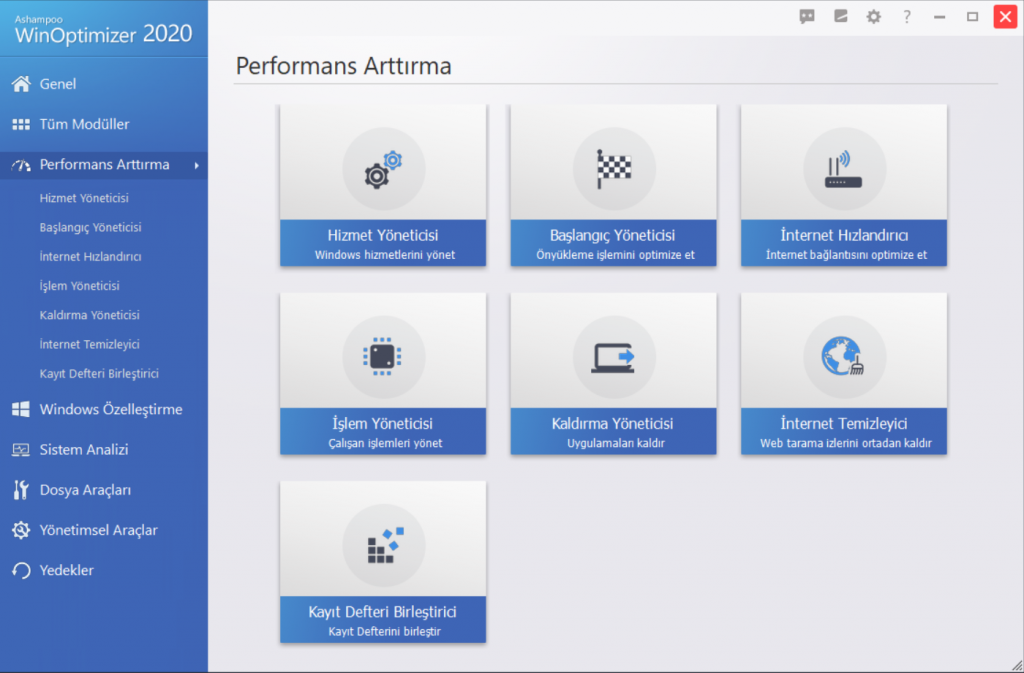
Task: Click the Dosya Araçları tools icon
Action: pyautogui.click(x=21, y=490)
